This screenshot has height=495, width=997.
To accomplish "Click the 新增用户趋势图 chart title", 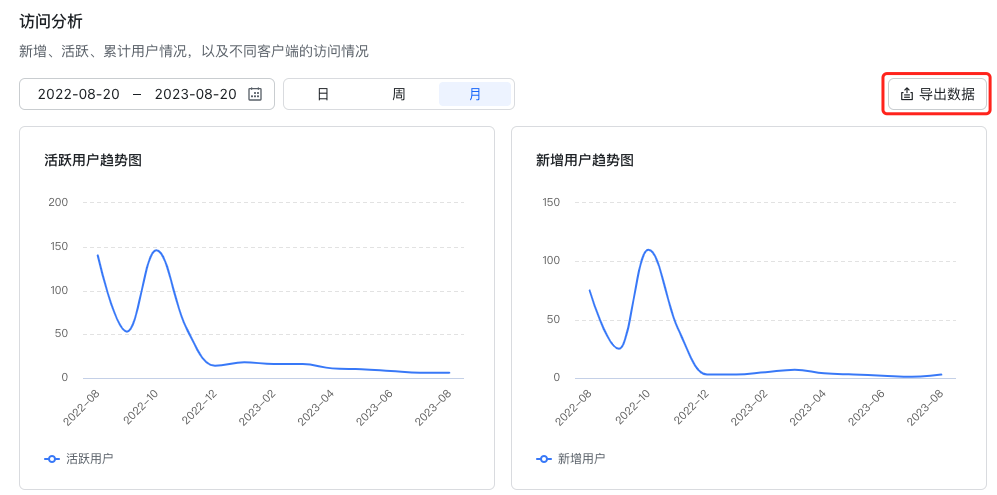I will (x=585, y=160).
